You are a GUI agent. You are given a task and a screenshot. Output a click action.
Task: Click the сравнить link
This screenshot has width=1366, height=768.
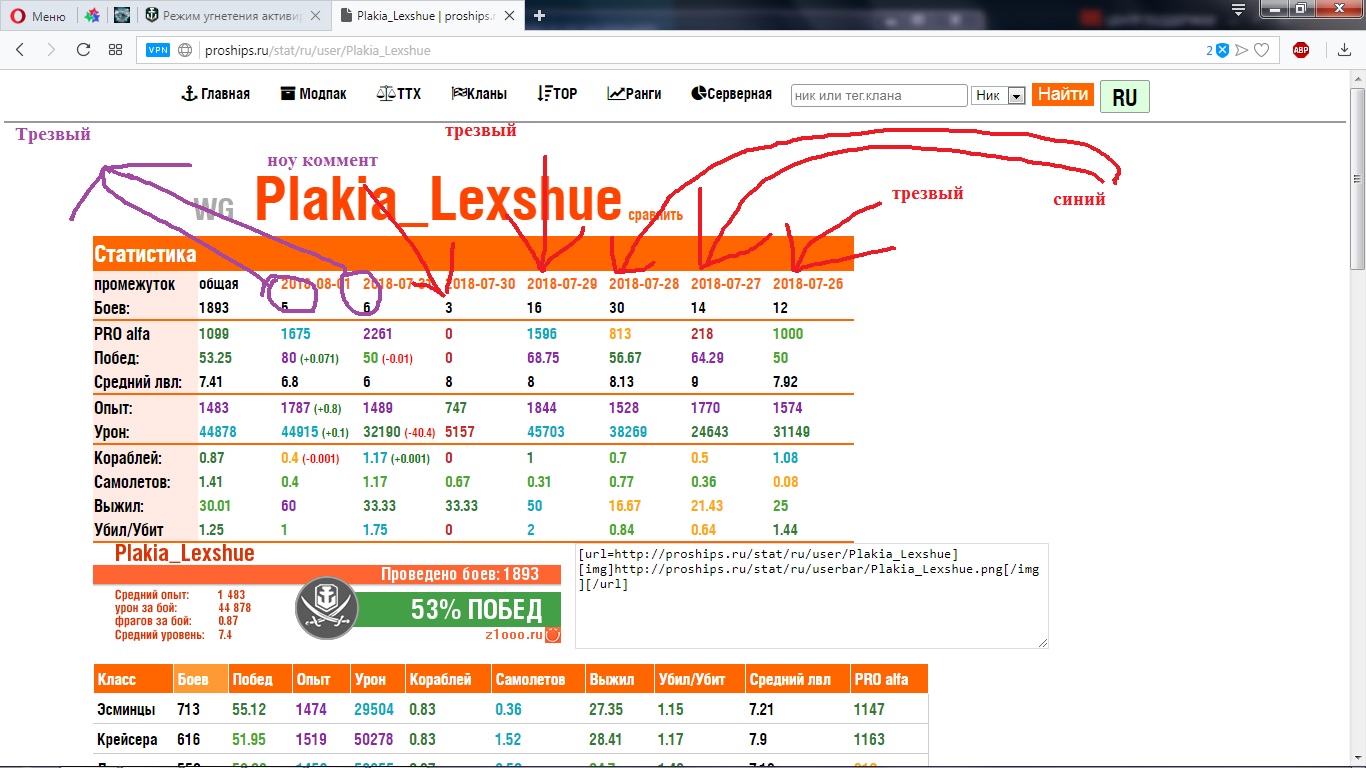pyautogui.click(x=655, y=214)
